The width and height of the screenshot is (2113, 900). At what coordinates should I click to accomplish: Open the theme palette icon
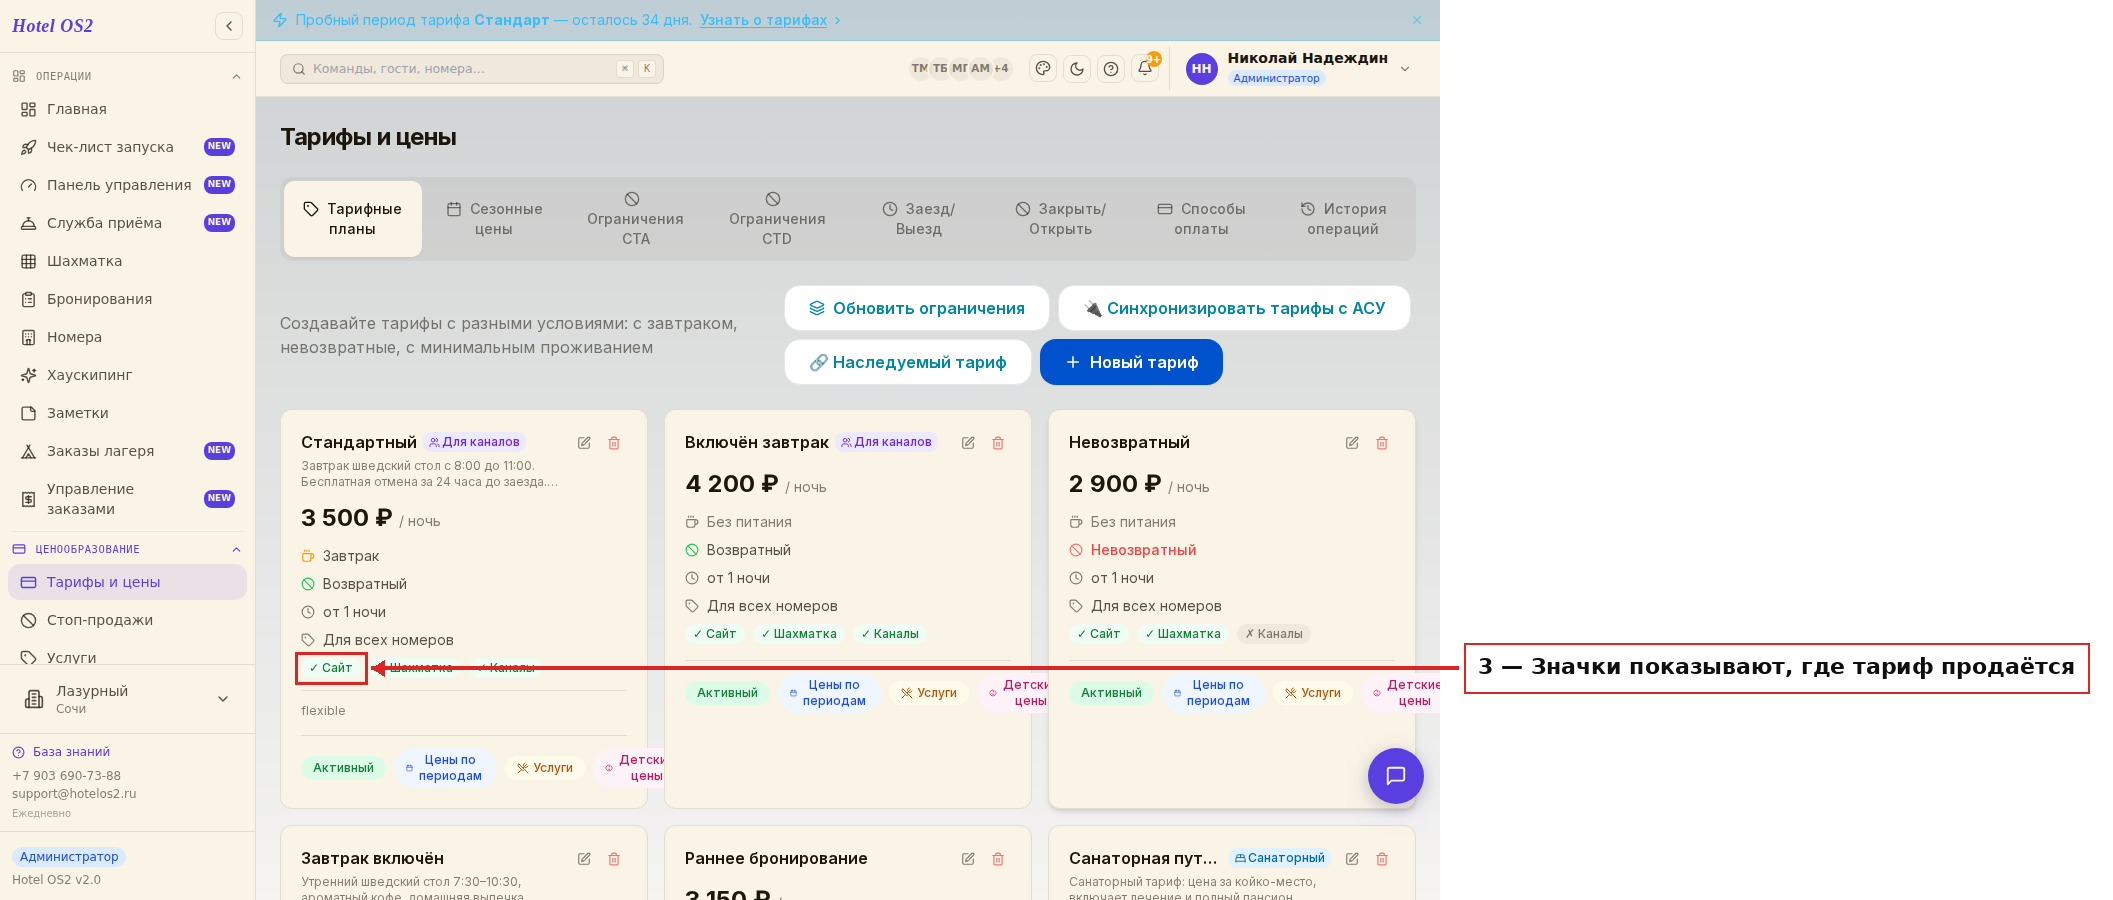[x=1043, y=68]
